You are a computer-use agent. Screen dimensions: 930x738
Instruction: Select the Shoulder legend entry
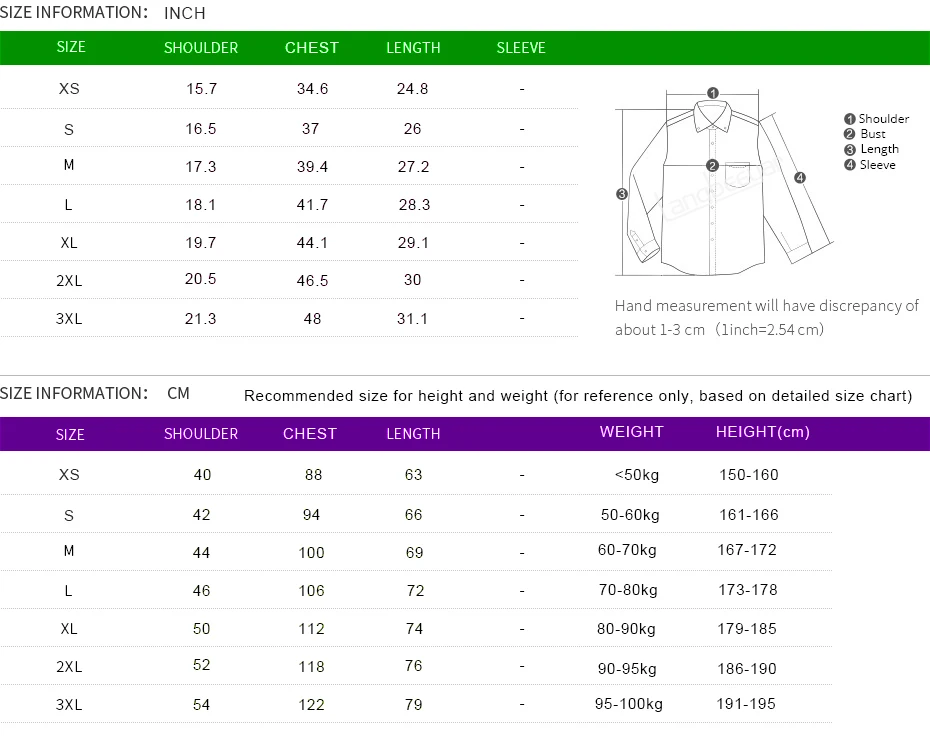[877, 119]
